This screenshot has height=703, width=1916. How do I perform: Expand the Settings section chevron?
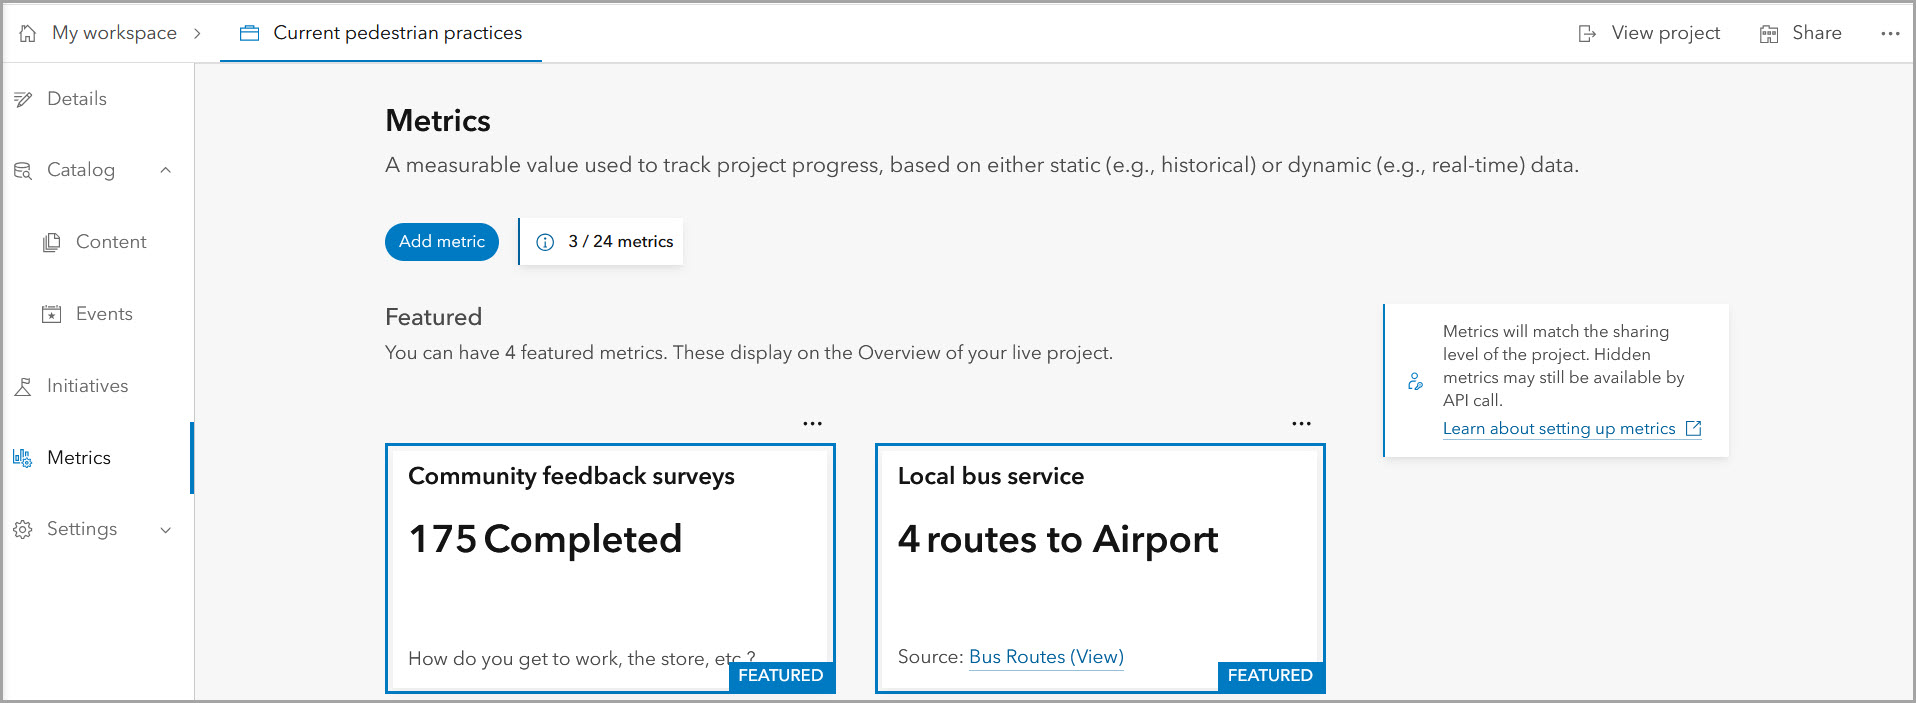pyautogui.click(x=166, y=530)
